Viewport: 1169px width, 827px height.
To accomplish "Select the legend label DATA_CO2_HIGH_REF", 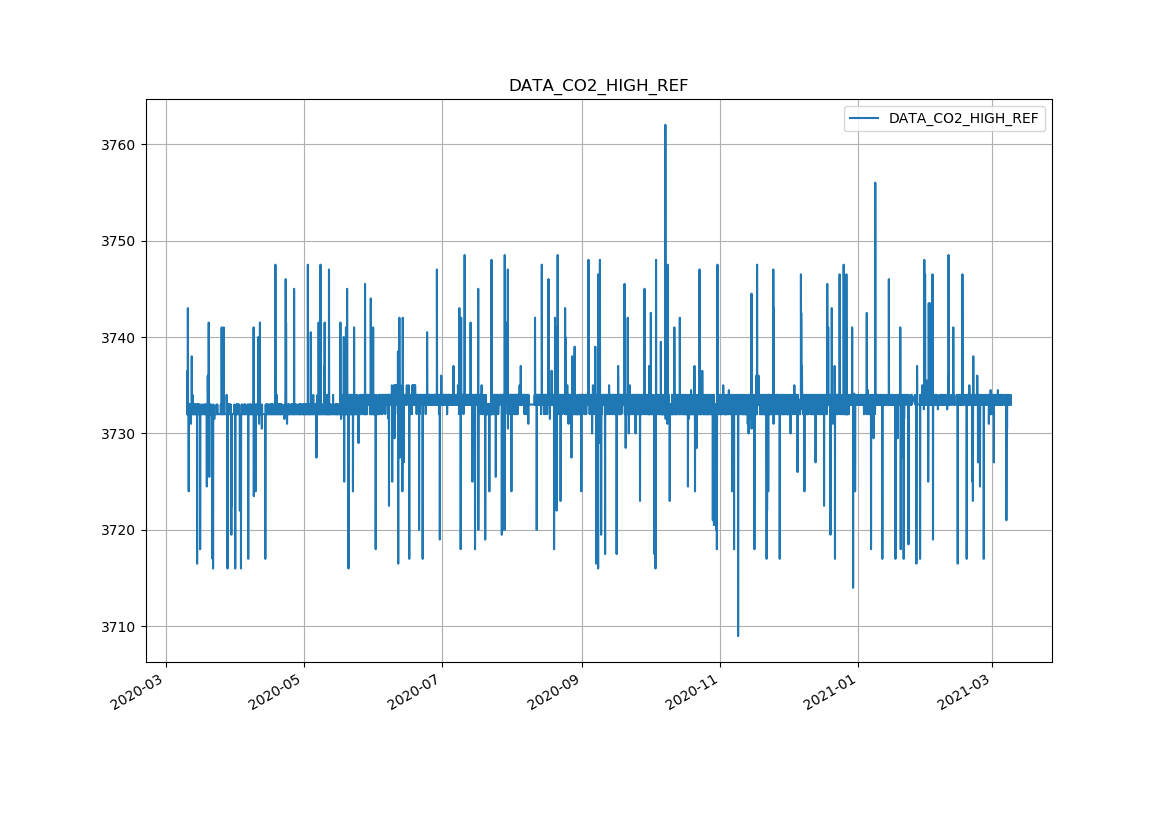I will [963, 119].
